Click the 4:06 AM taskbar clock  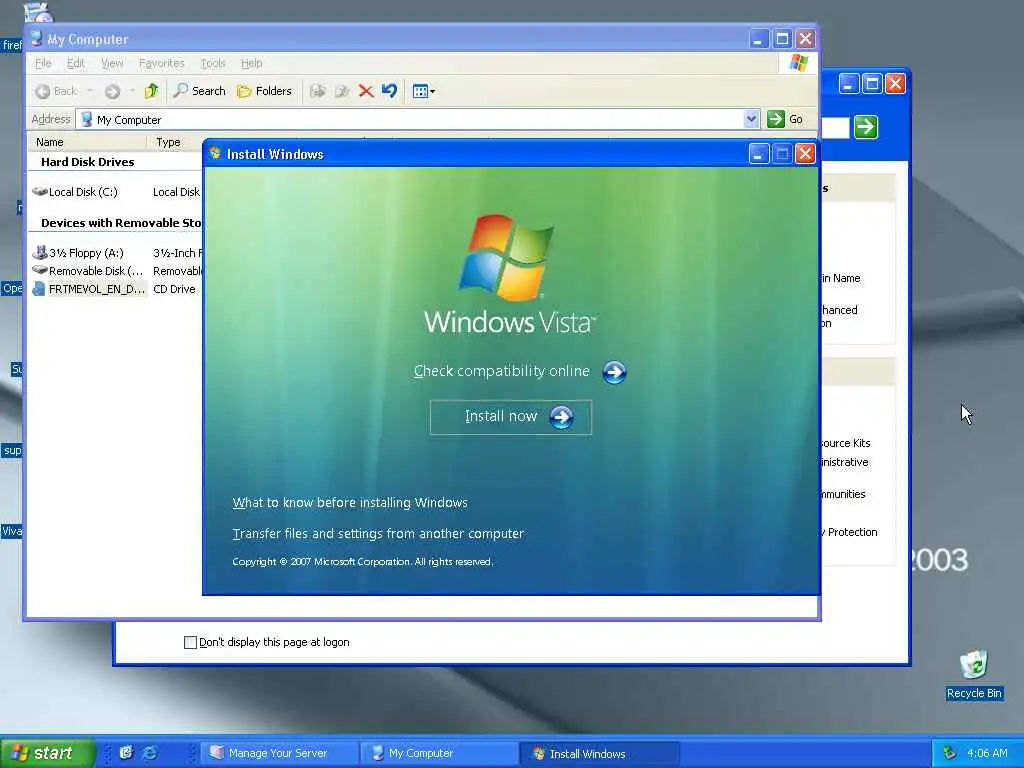pyautogui.click(x=987, y=753)
